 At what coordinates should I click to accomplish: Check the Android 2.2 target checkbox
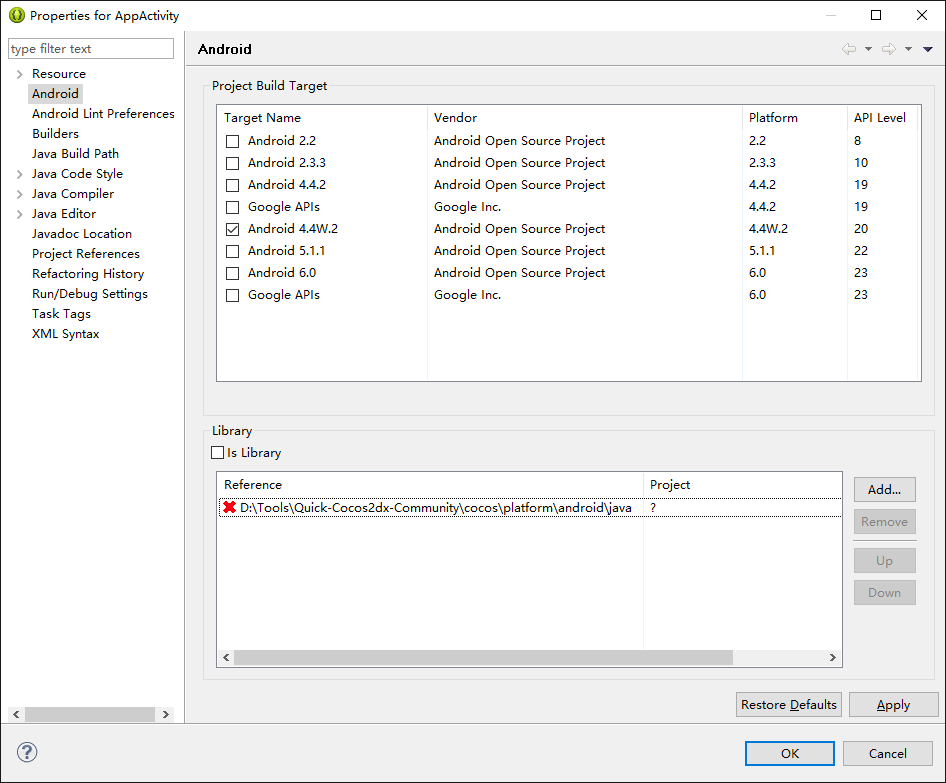[x=232, y=141]
